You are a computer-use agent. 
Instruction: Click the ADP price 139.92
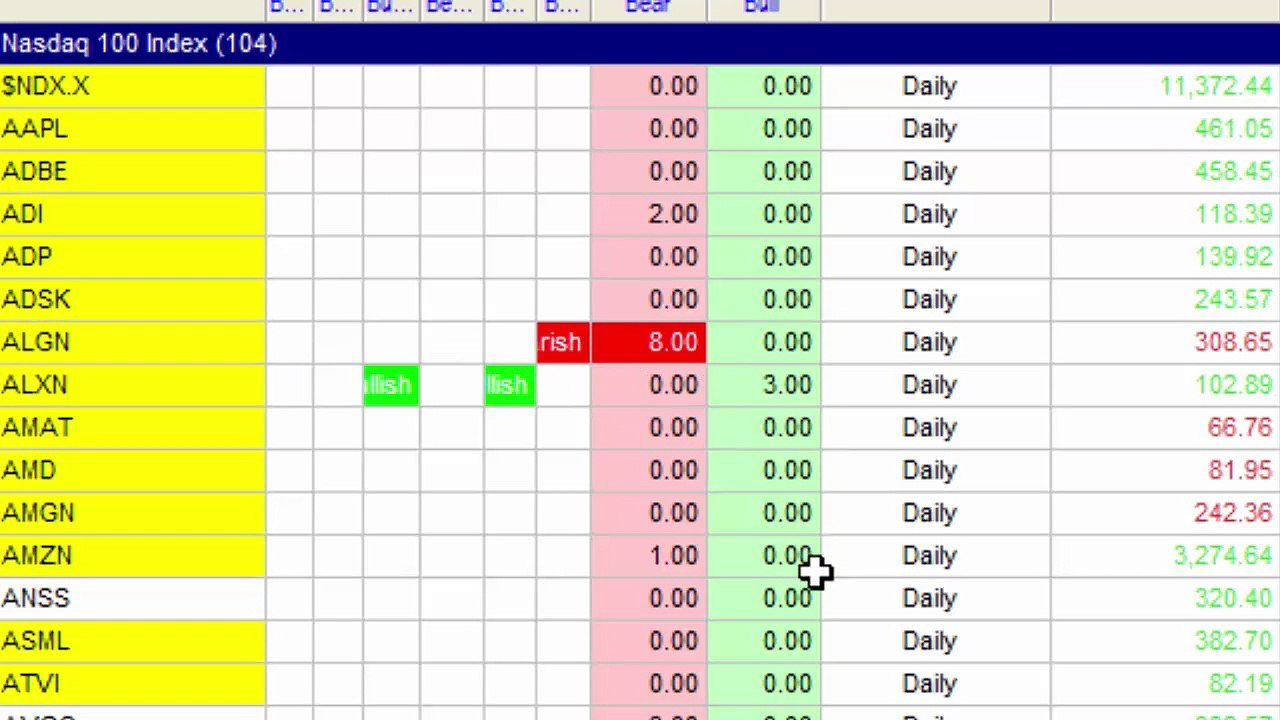point(1233,257)
